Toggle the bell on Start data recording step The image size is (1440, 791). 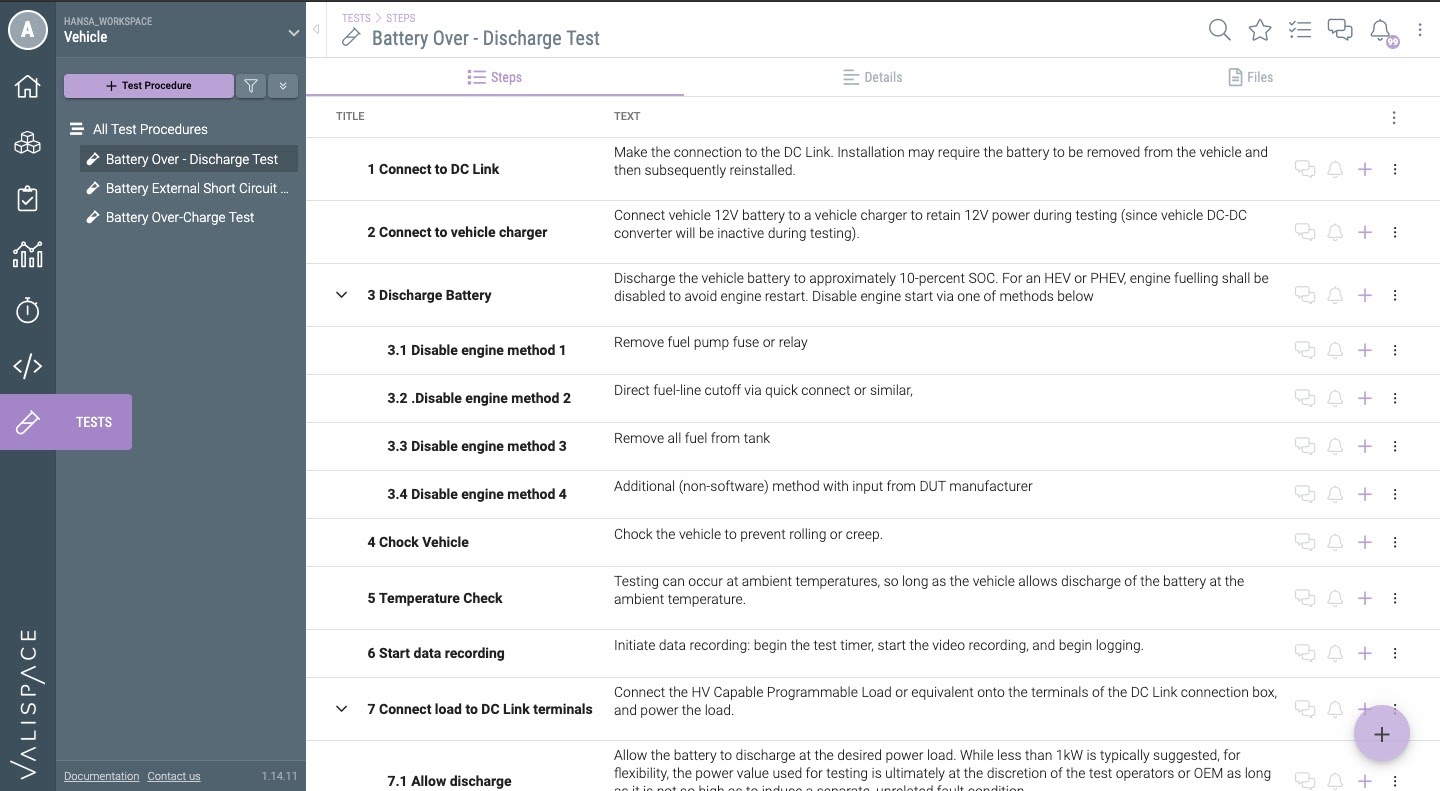(1334, 653)
